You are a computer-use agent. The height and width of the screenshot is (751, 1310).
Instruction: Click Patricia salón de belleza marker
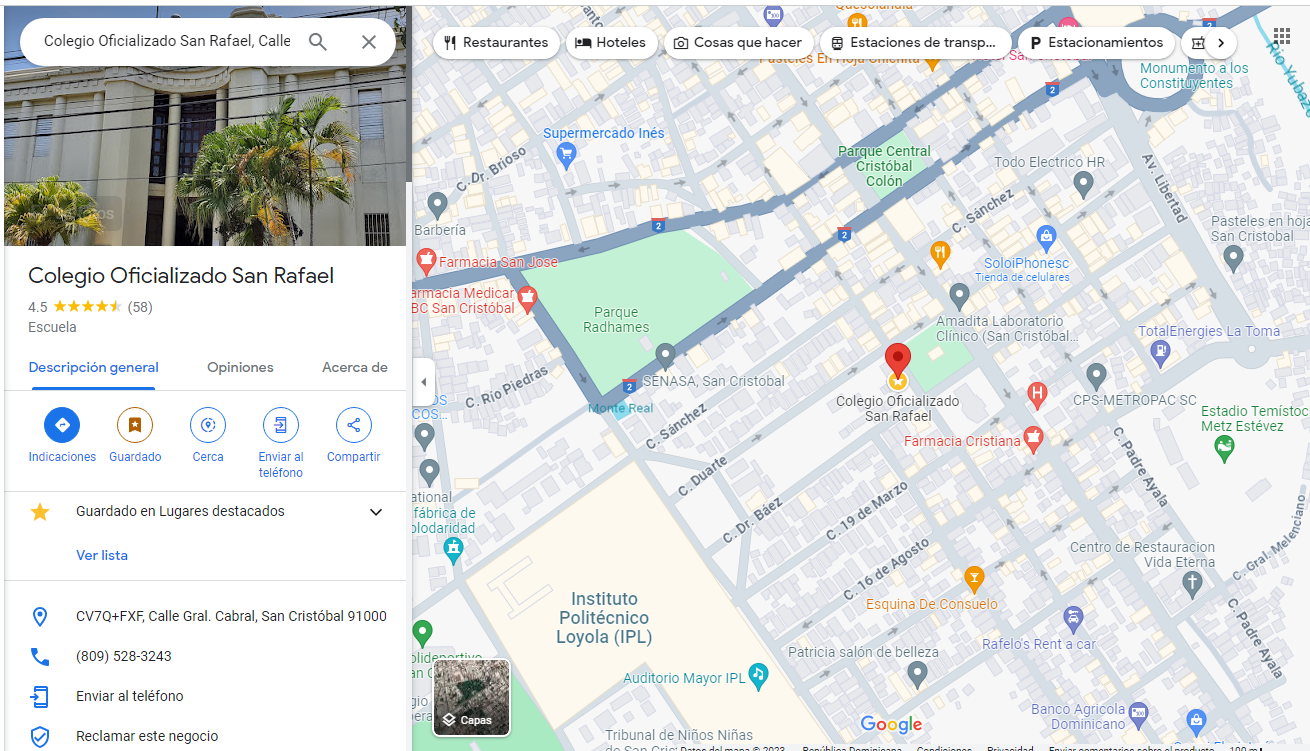[917, 675]
